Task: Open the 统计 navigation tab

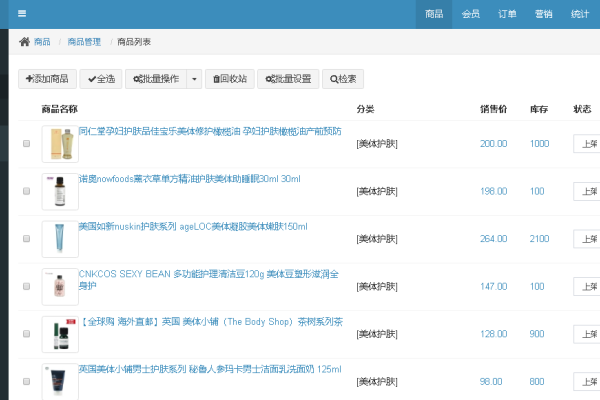Action: 580,14
